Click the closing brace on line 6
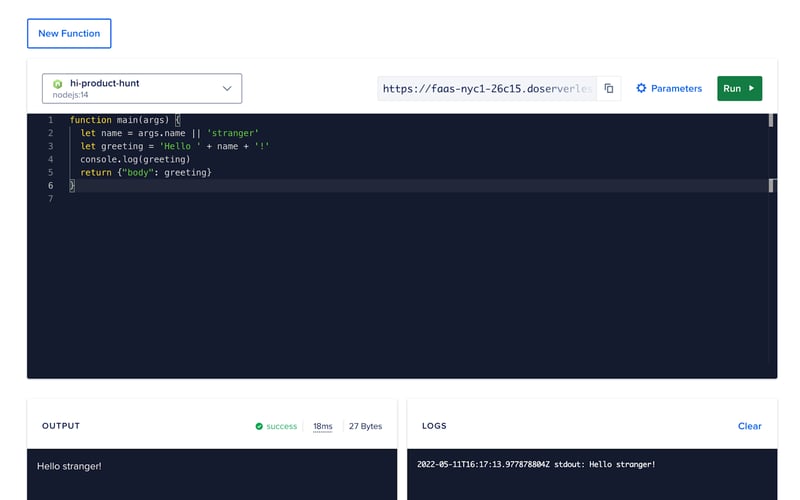The width and height of the screenshot is (800, 500). pos(72,186)
